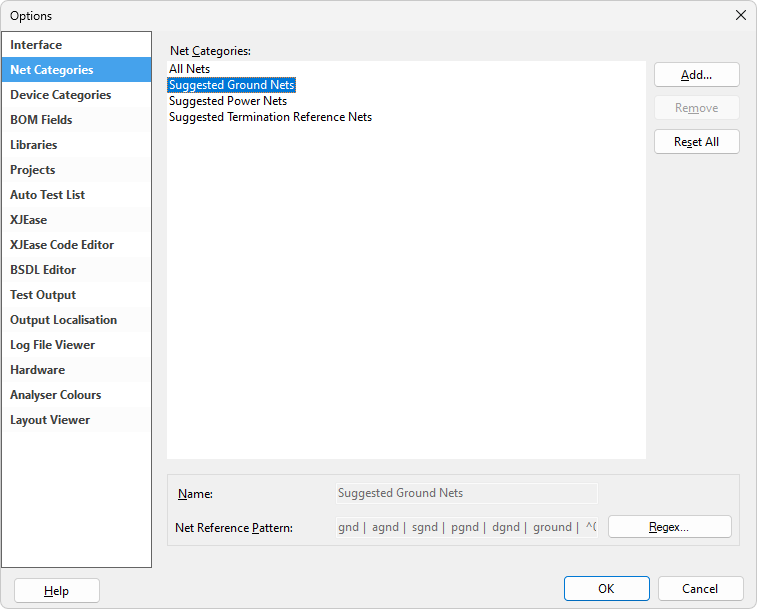
Task: Select Suggested Power Nets entry
Action: tap(228, 101)
